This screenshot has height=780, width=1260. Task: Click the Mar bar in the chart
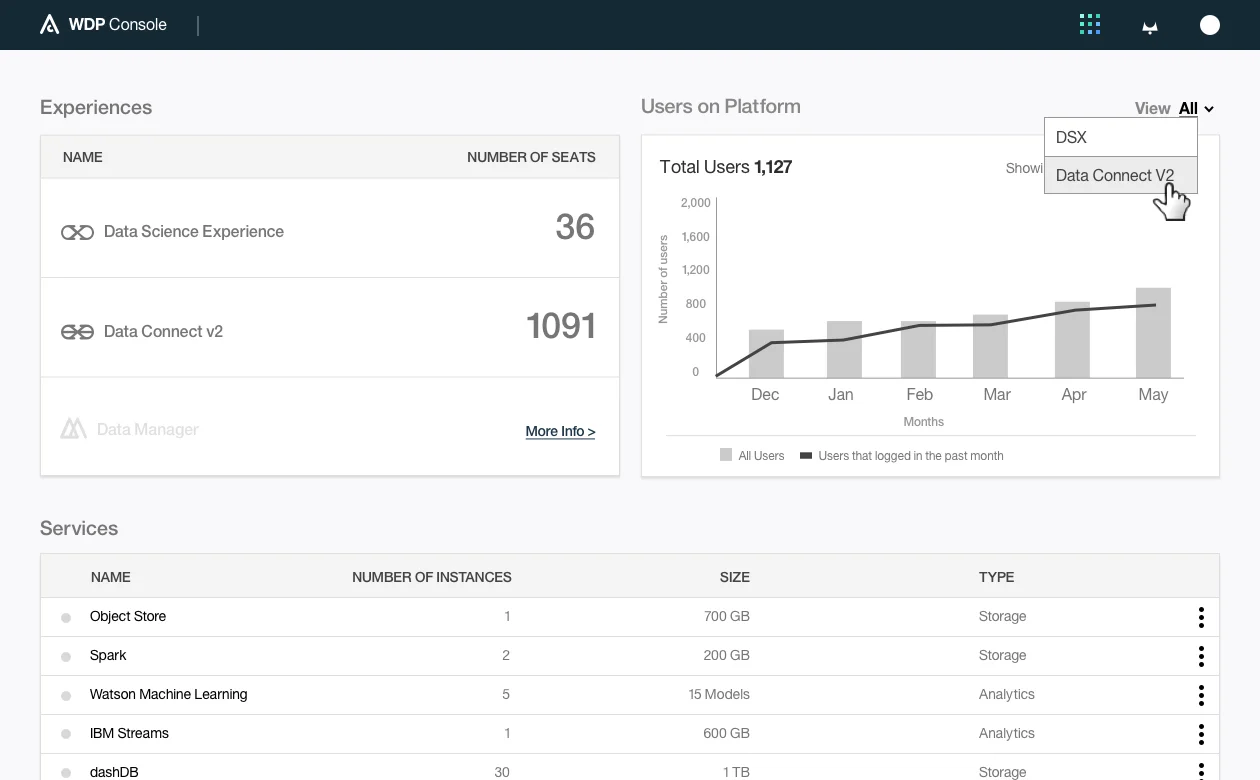point(990,346)
